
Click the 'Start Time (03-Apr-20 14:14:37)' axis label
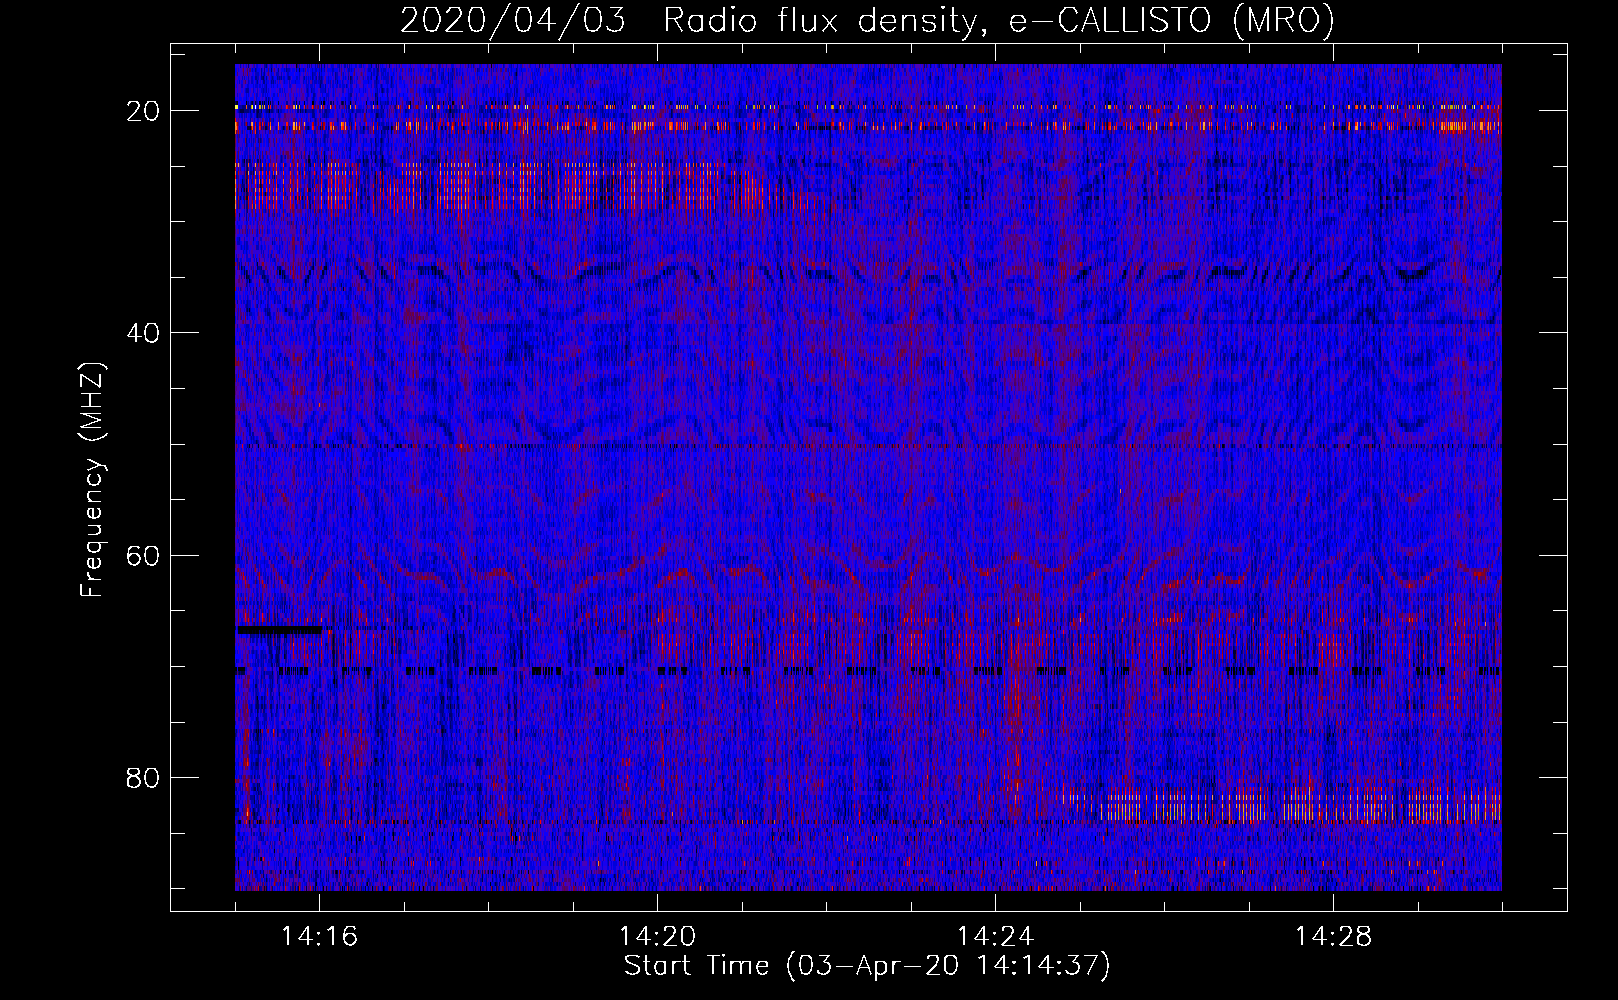click(867, 966)
